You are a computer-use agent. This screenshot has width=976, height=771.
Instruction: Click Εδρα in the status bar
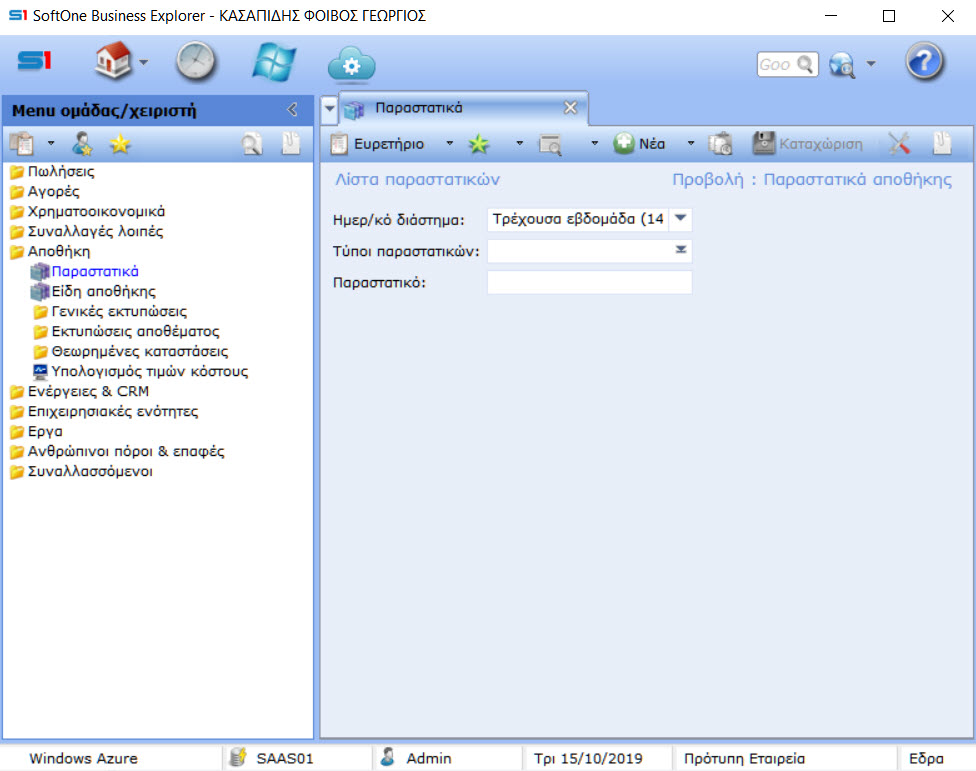click(x=926, y=759)
